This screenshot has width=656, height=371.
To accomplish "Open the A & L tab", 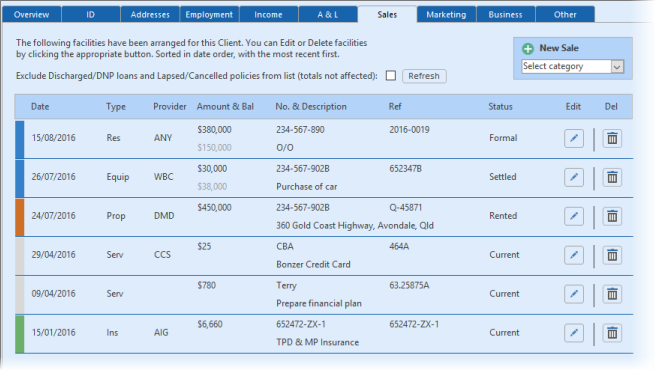I will (328, 15).
